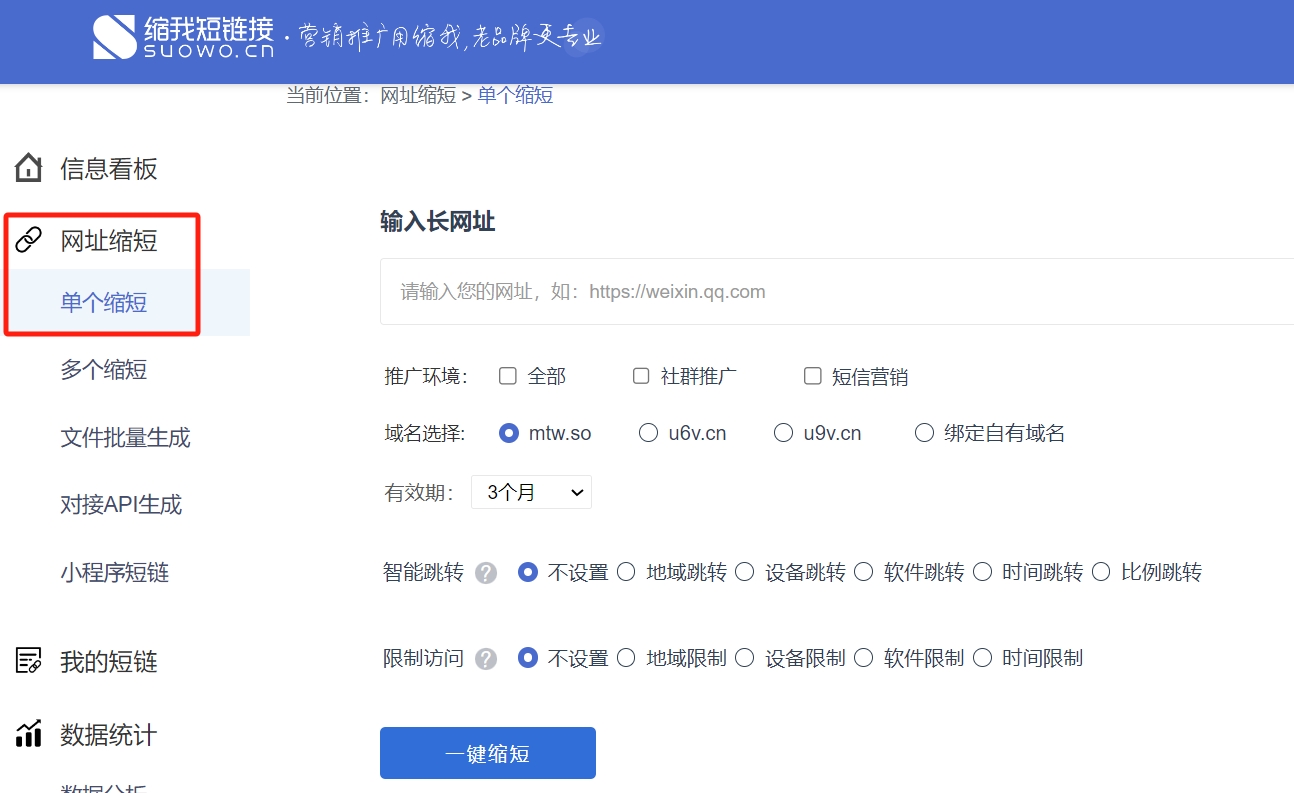Click the 网址缩短 breadcrumb link

pos(418,96)
